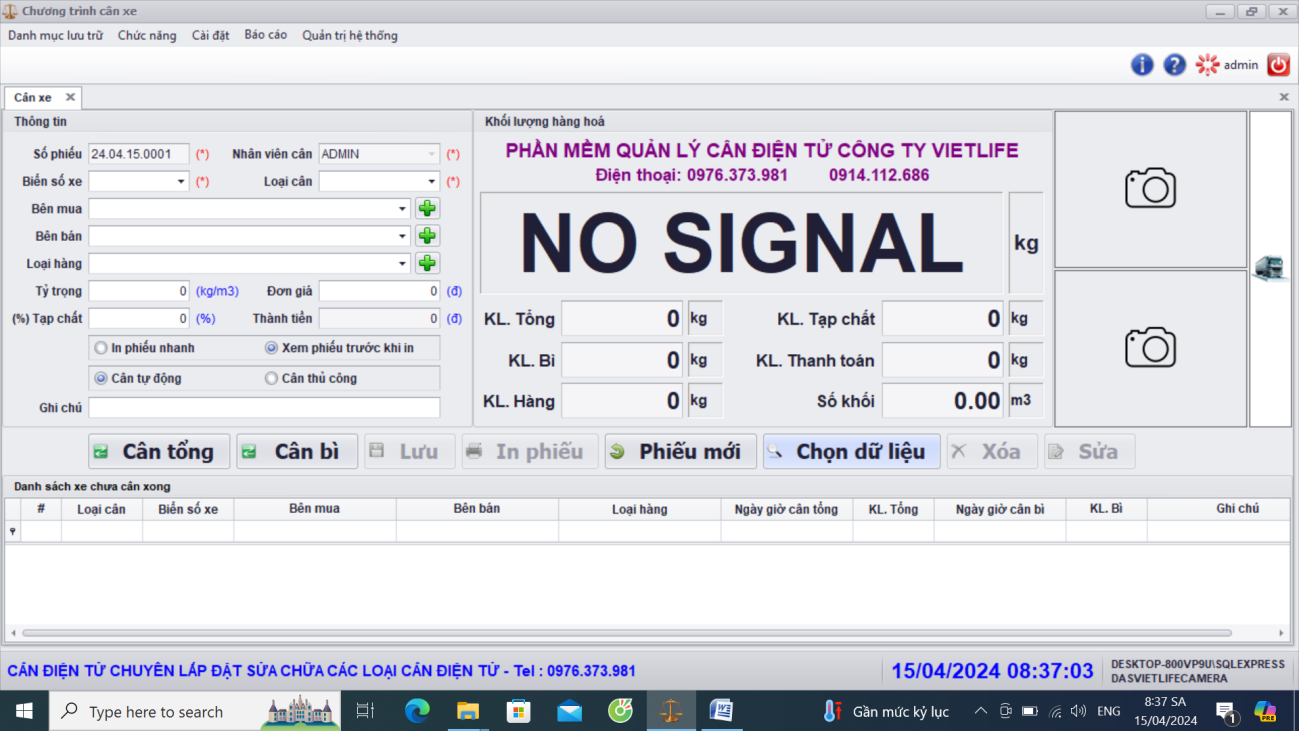Add new buyer with Bên mua plus icon

tap(427, 209)
